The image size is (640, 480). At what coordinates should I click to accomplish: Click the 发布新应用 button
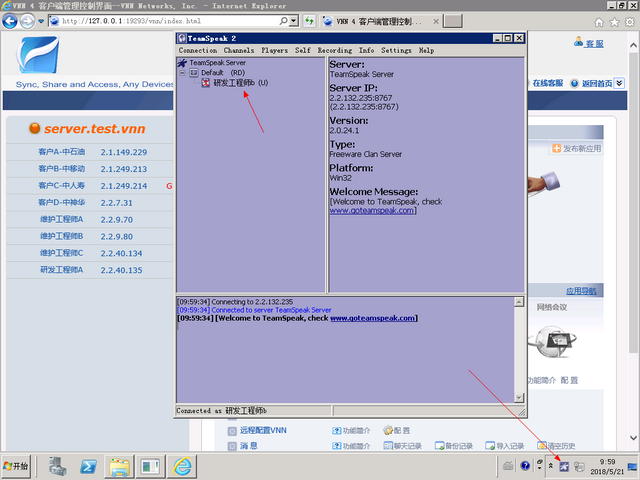pyautogui.click(x=577, y=149)
